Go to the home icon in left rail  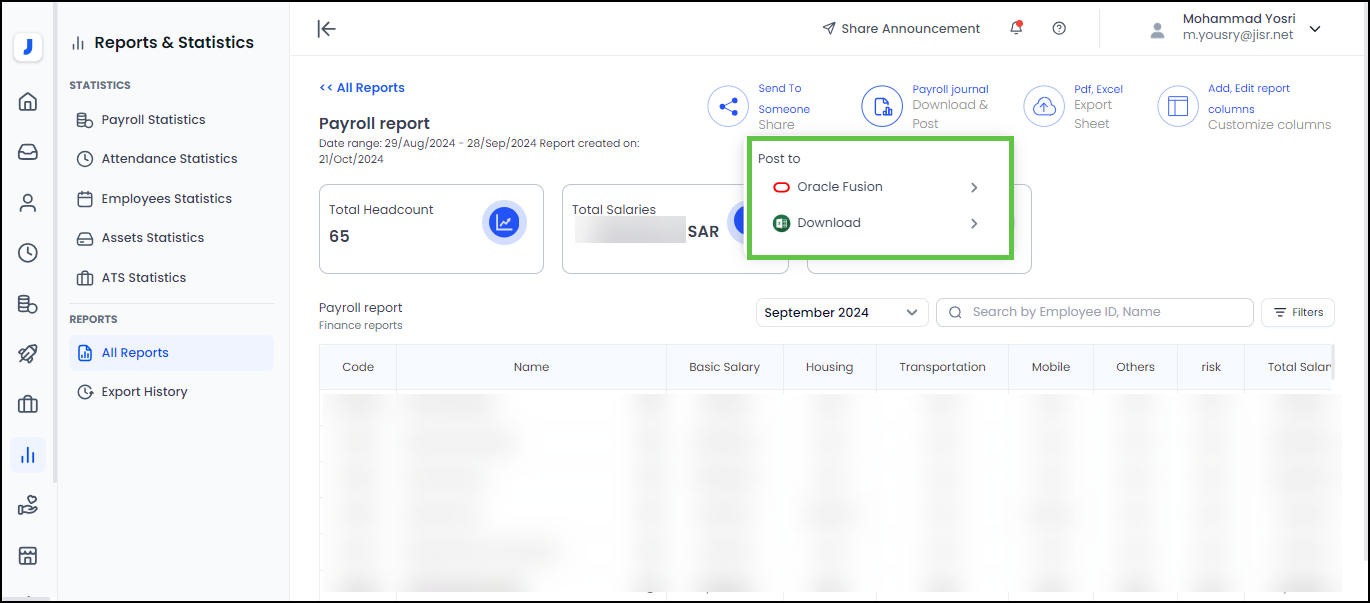click(28, 101)
